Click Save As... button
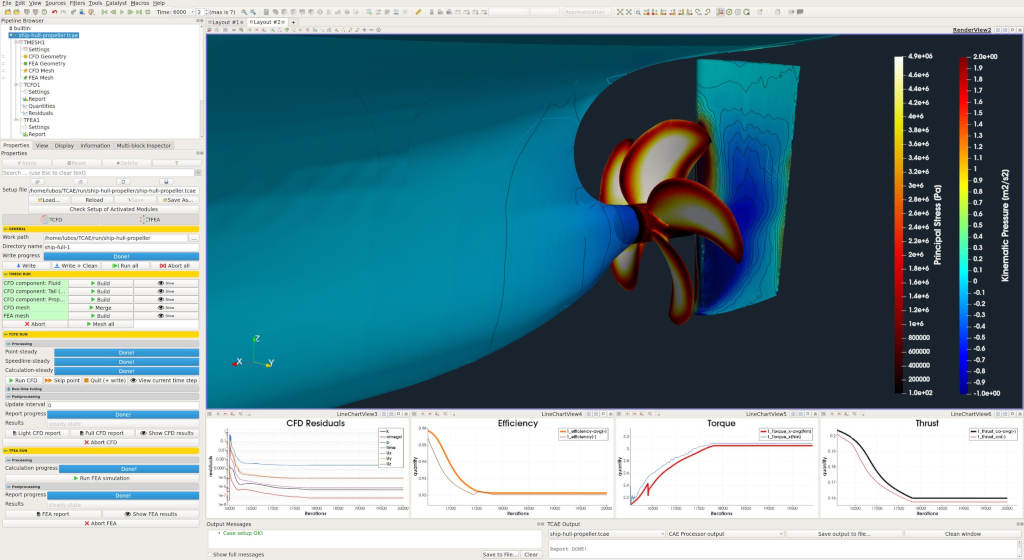Image resolution: width=1024 pixels, height=560 pixels. [178, 200]
